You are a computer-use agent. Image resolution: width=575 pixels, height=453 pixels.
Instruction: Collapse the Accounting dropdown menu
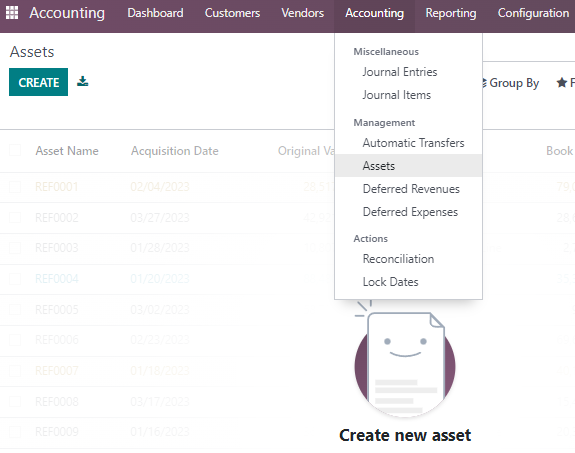click(374, 13)
